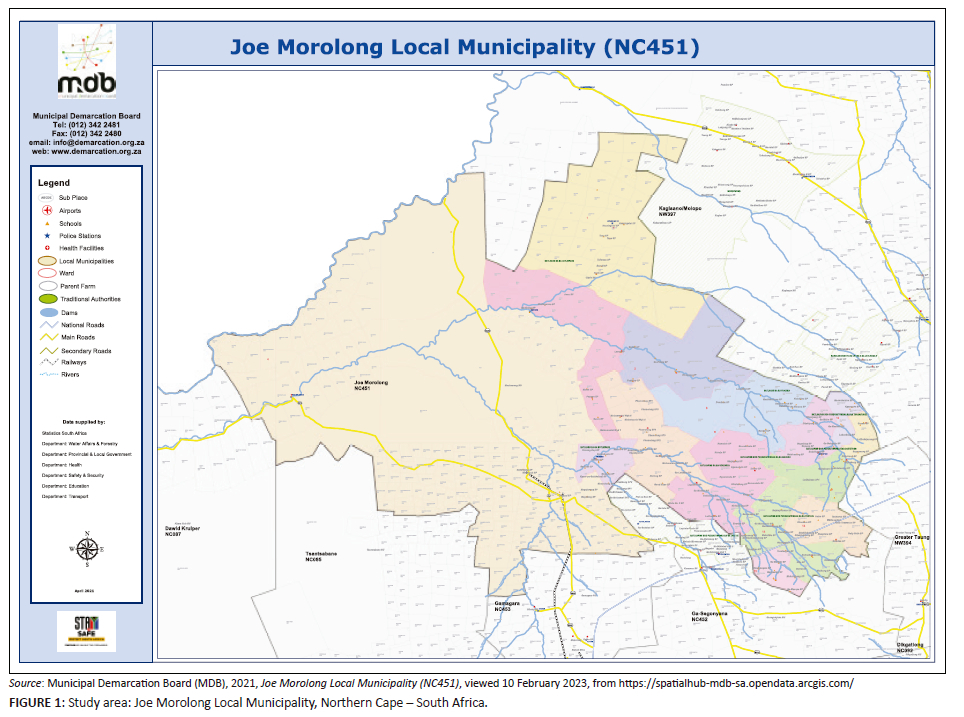Screen dimensions: 964x717
Task: Click the MDB logo at top left
Action: coord(86,62)
